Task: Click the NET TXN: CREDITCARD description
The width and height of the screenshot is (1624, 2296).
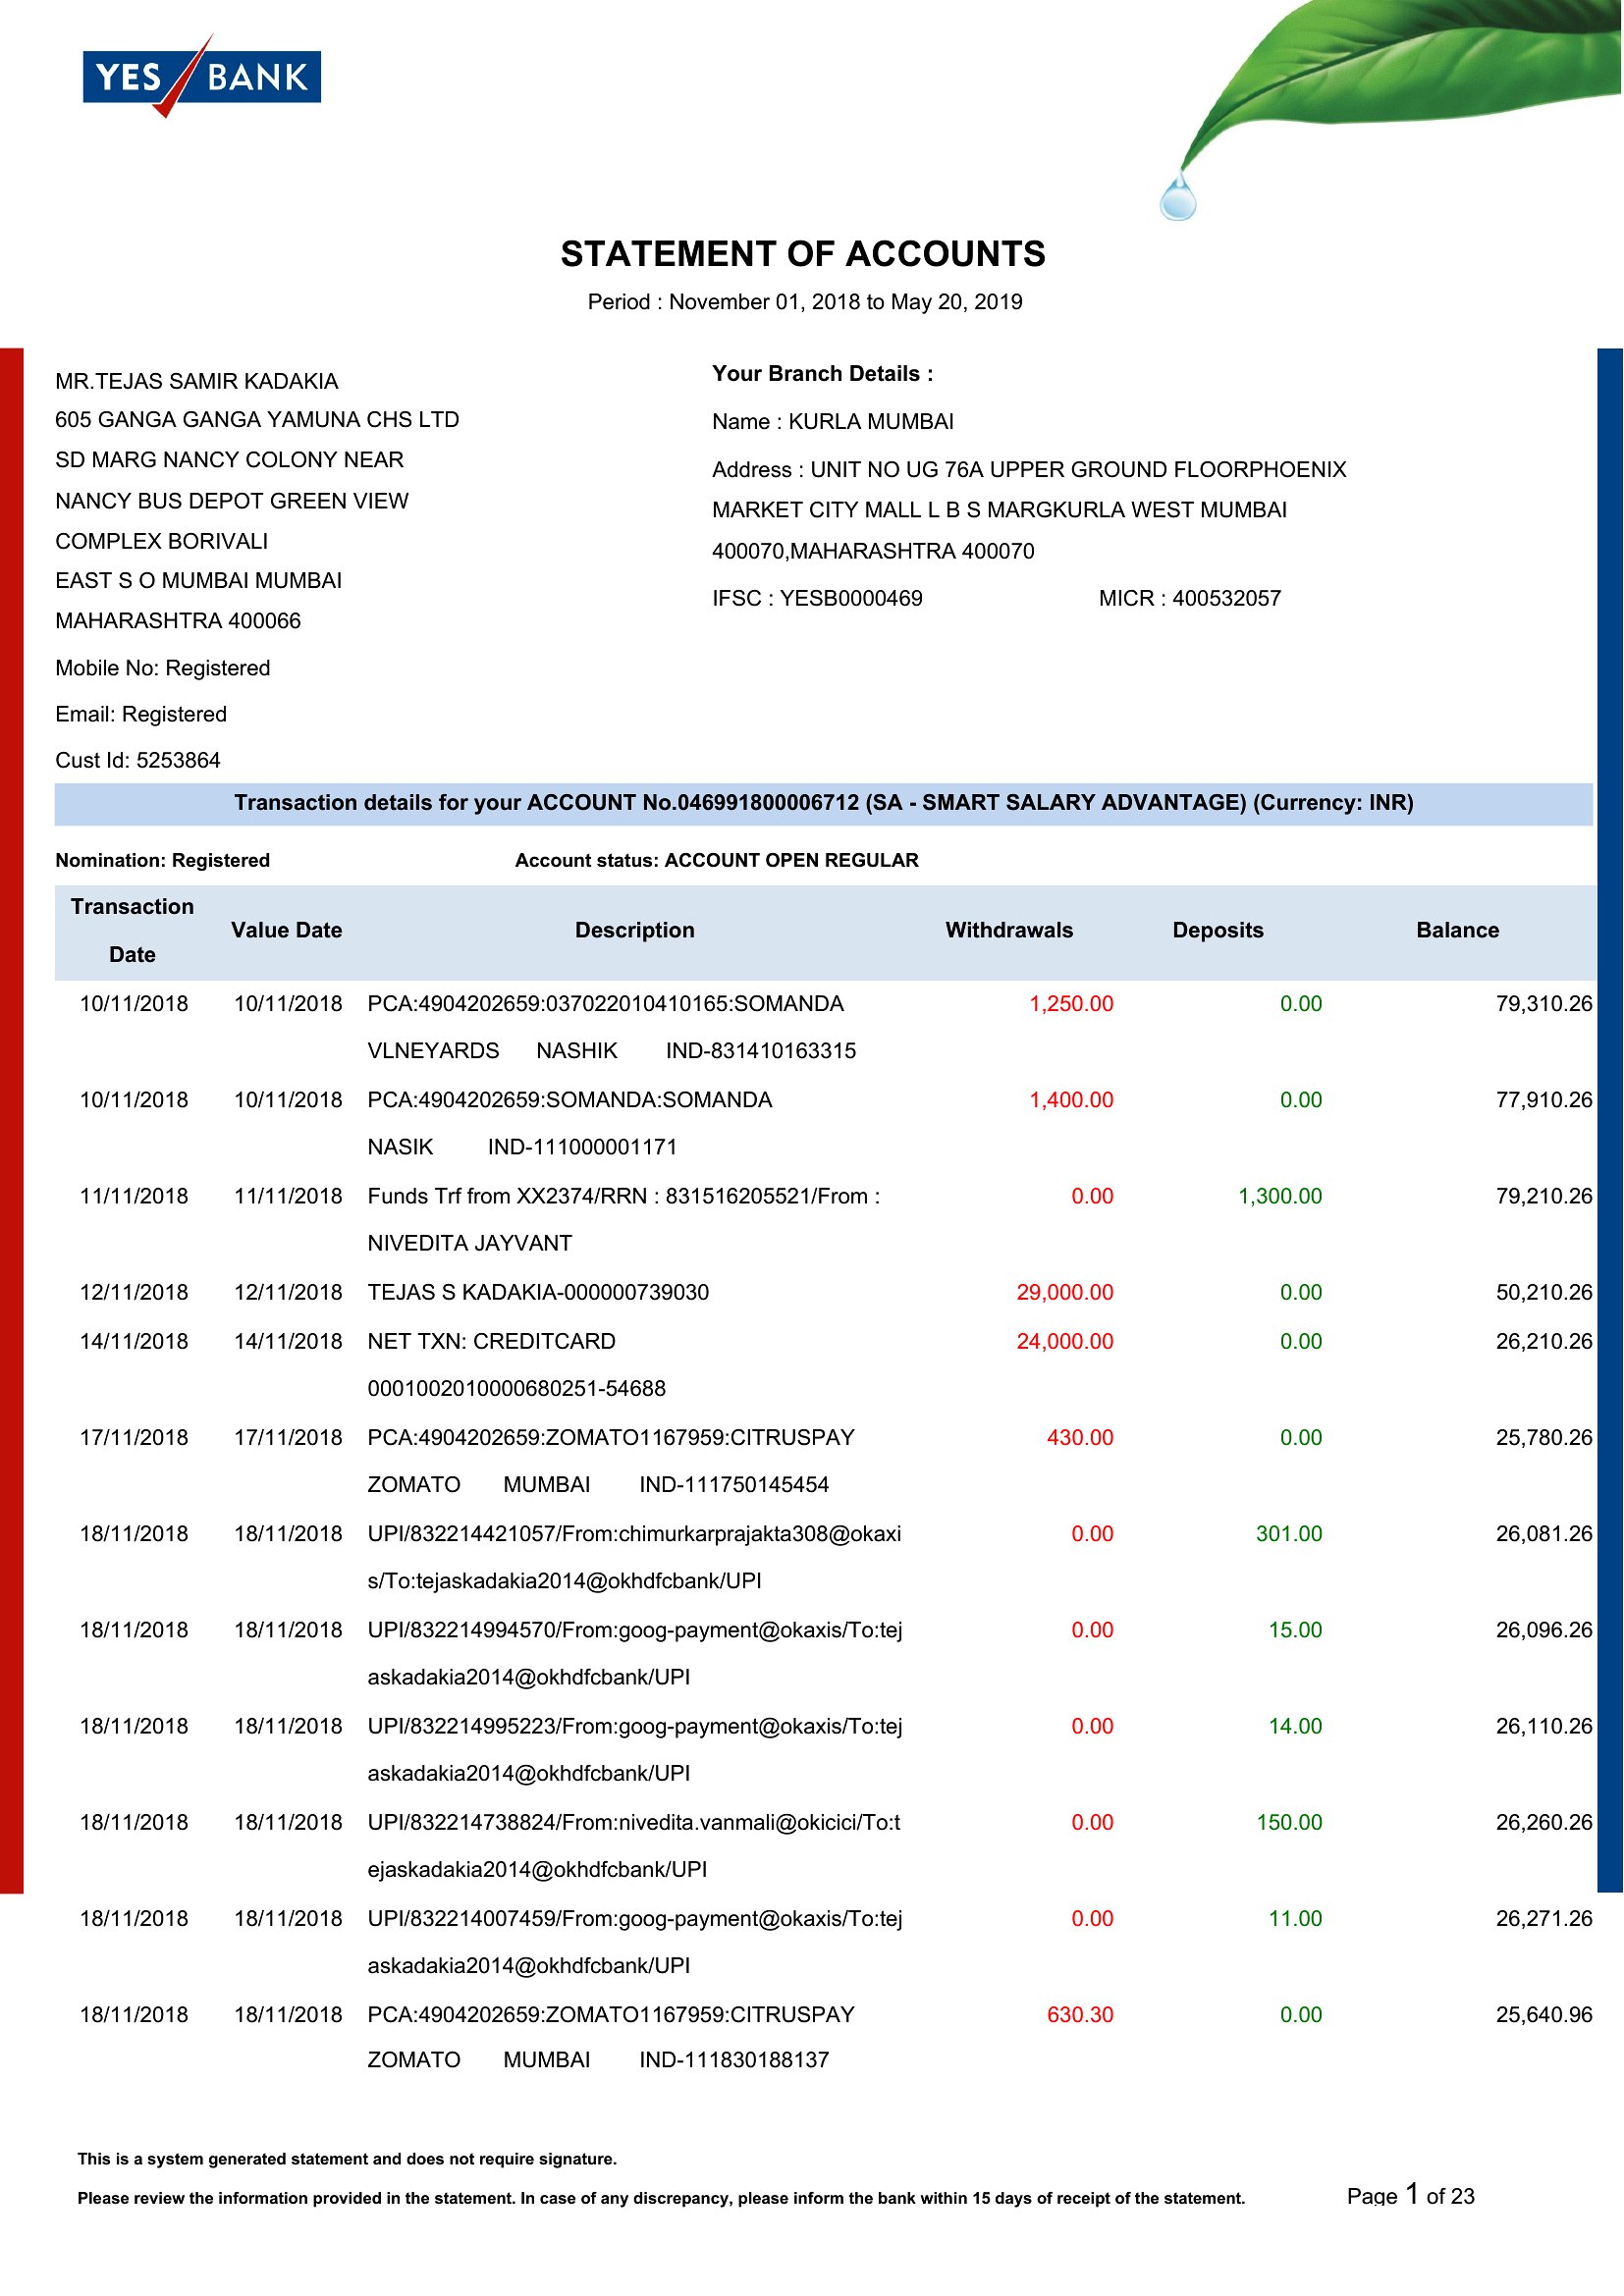Action: [x=492, y=1341]
